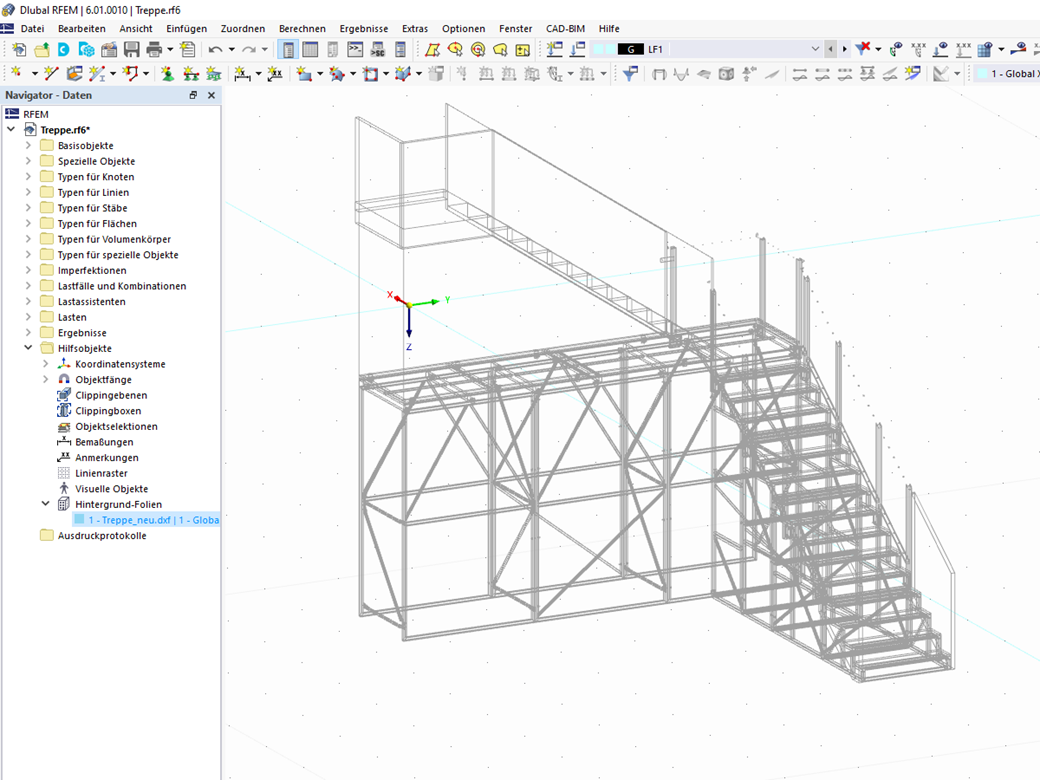Click the New member tool icon

[x=97, y=74]
